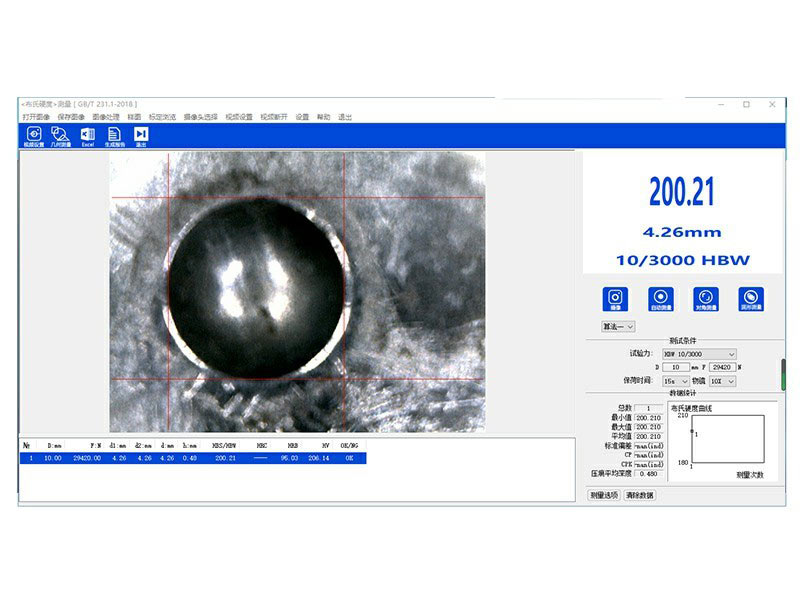Click the 视频设置 toolbar icon

[33, 135]
